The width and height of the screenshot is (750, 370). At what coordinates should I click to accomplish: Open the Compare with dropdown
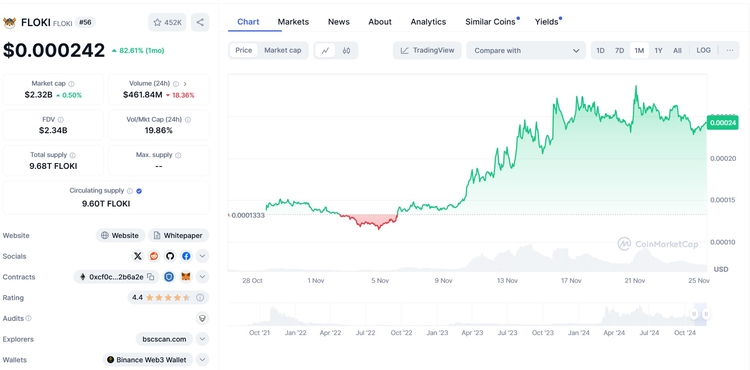click(526, 51)
